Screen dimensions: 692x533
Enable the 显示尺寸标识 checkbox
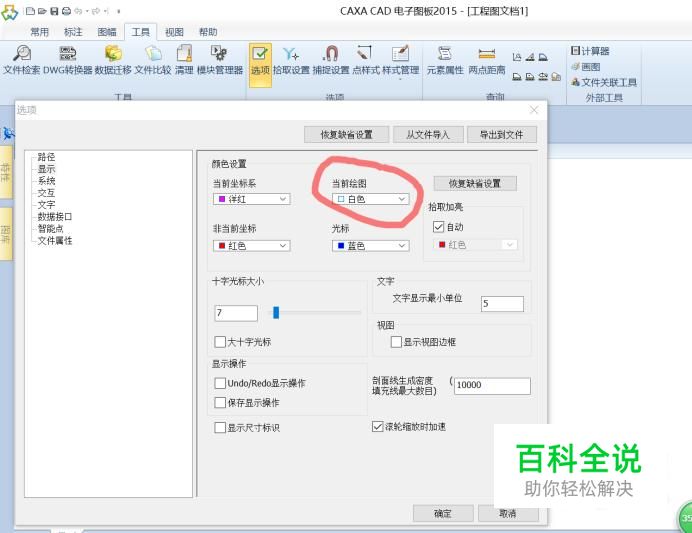point(220,428)
